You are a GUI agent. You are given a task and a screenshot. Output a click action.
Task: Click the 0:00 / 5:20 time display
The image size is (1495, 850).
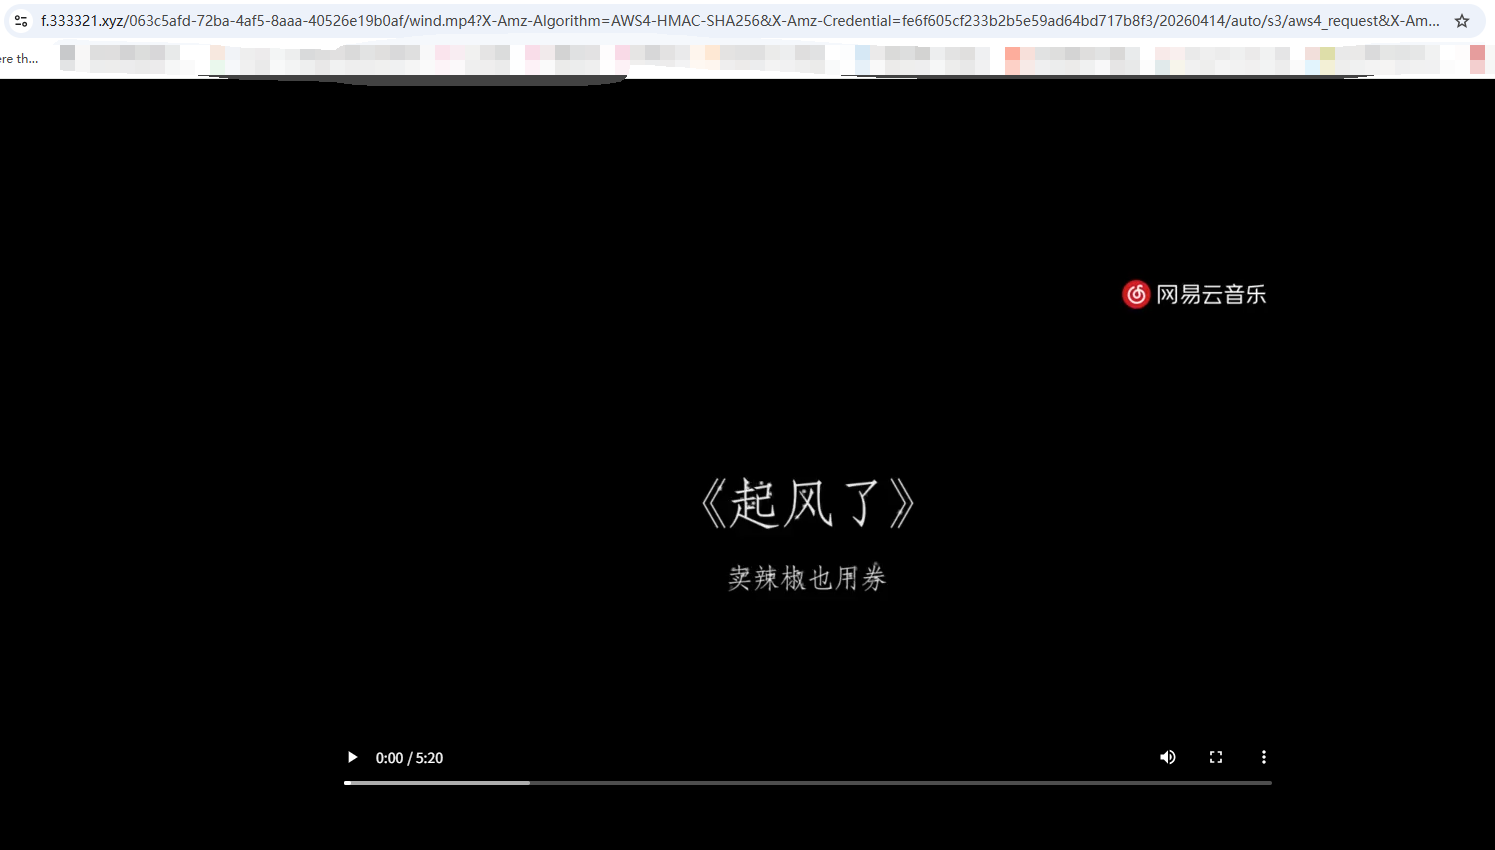(x=409, y=758)
